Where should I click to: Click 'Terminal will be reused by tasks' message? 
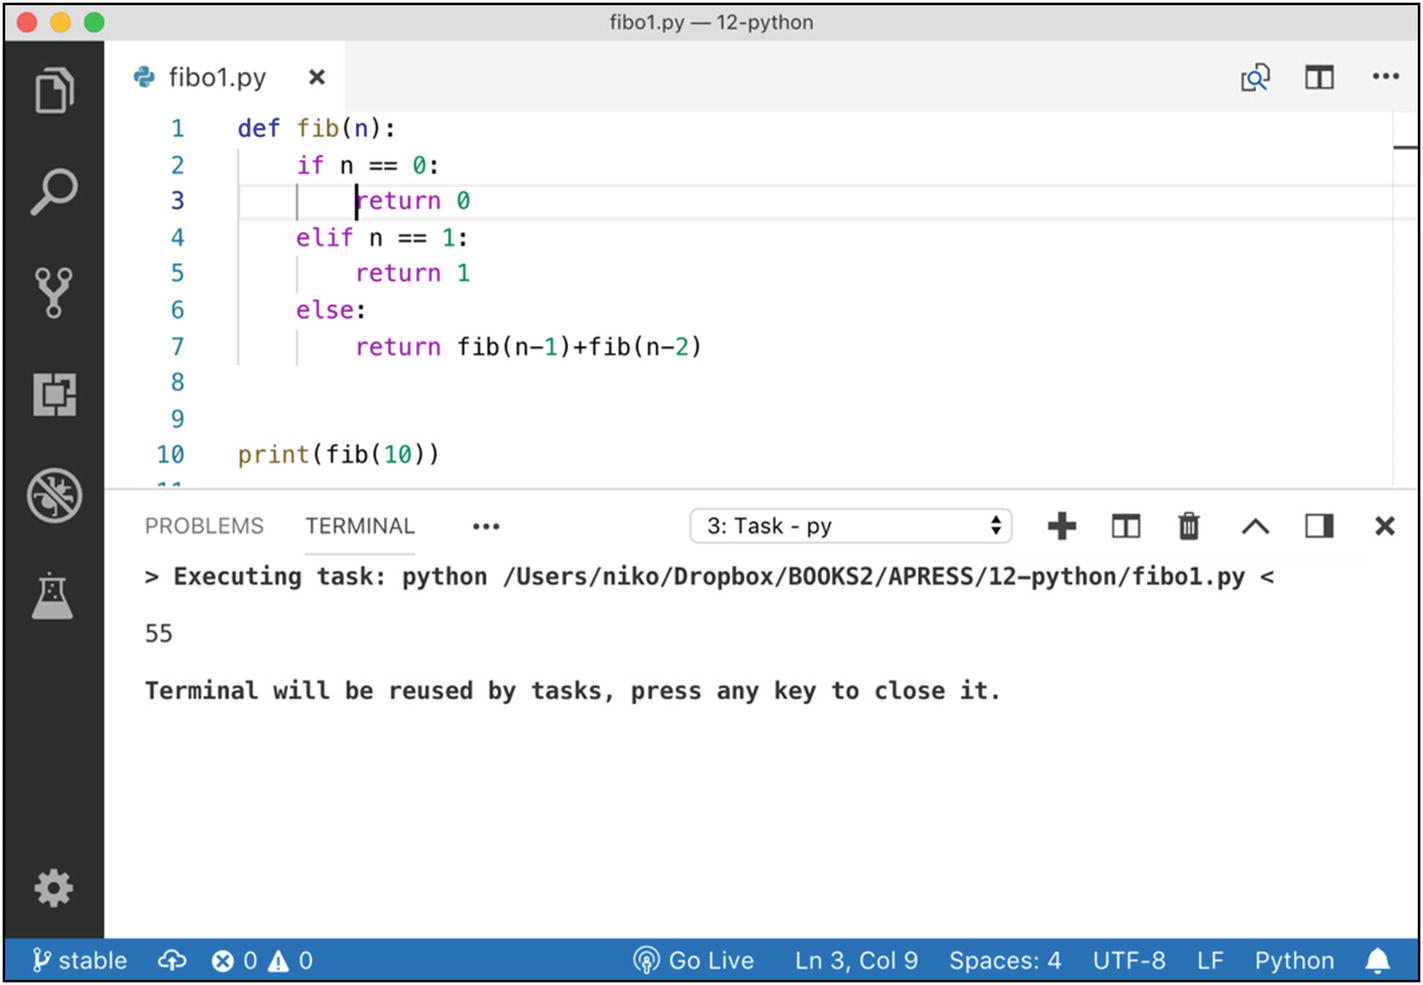(572, 691)
